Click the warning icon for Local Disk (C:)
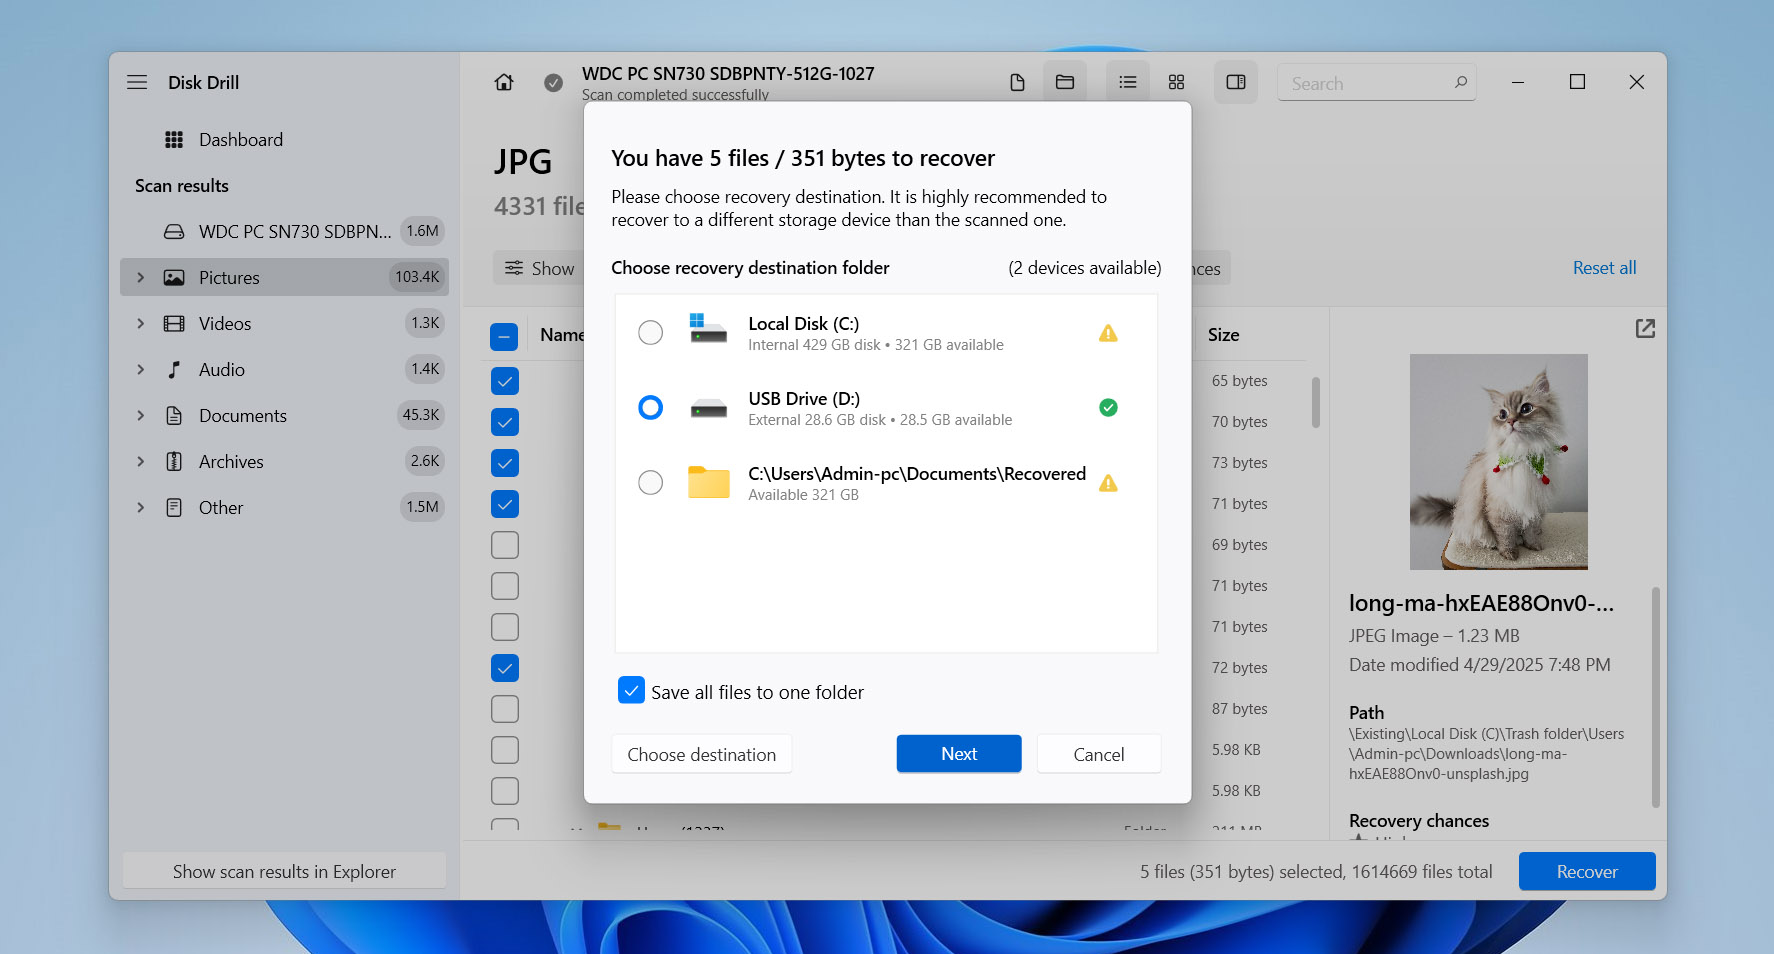 (1108, 333)
